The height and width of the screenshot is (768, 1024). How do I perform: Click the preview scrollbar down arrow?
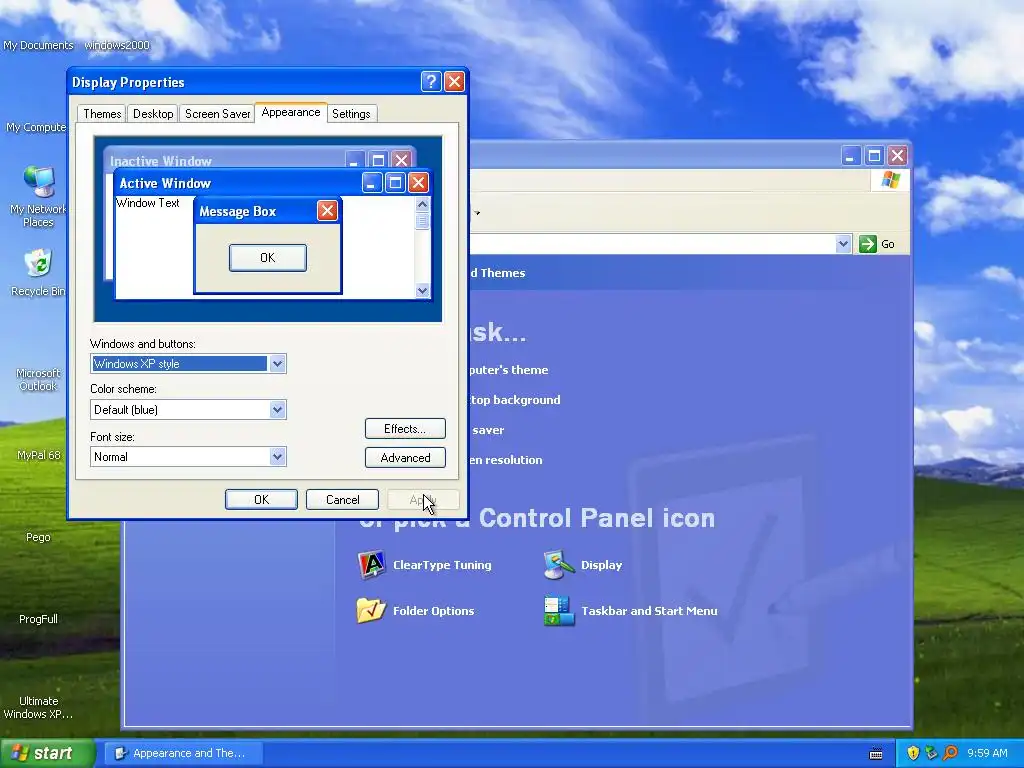point(423,291)
